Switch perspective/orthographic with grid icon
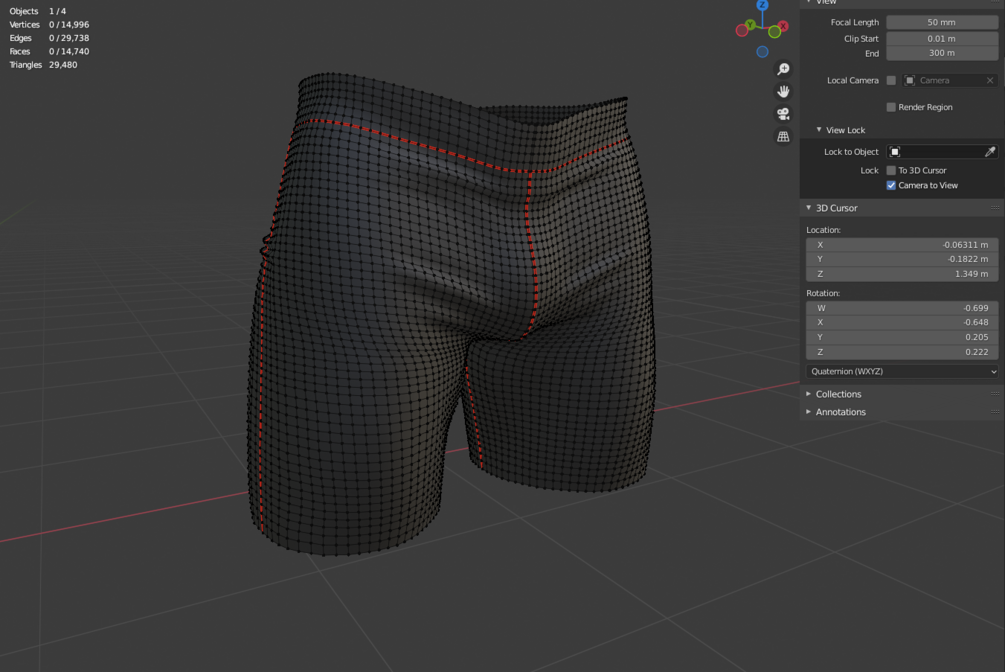Screen dimensions: 1005x672 tap(783, 137)
